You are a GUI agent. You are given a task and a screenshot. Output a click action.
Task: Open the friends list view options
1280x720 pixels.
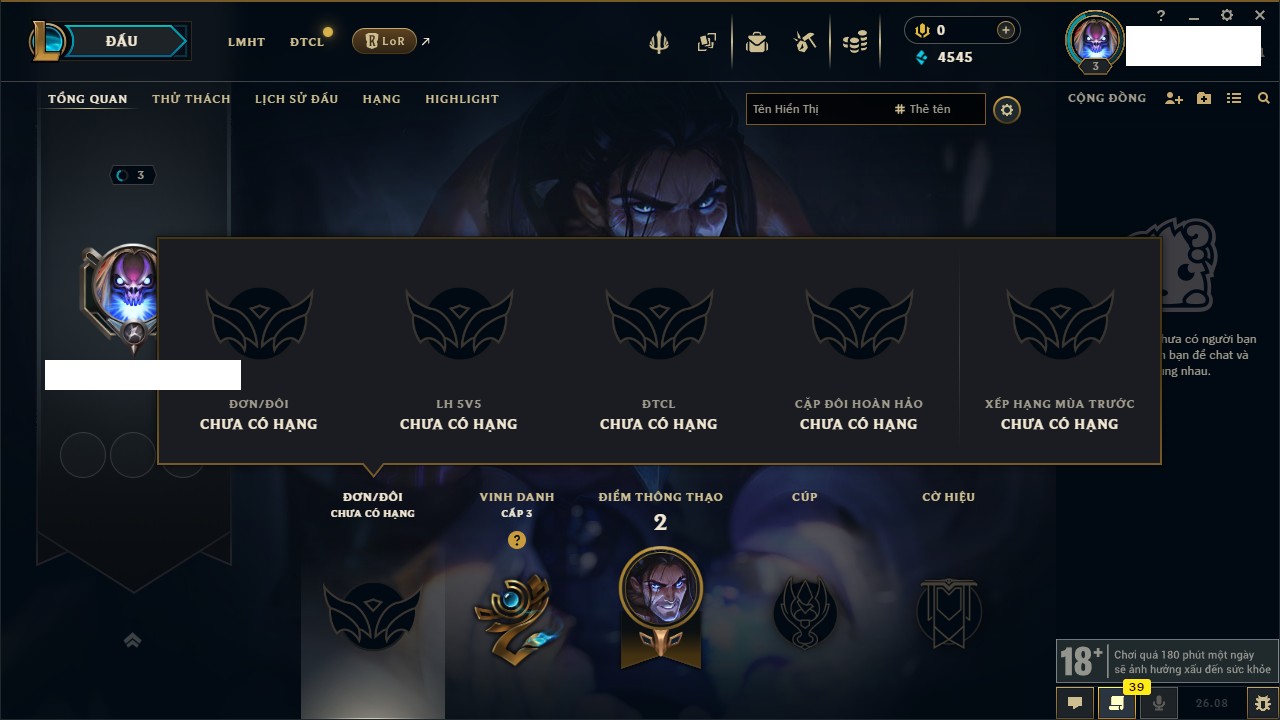pos(1234,98)
